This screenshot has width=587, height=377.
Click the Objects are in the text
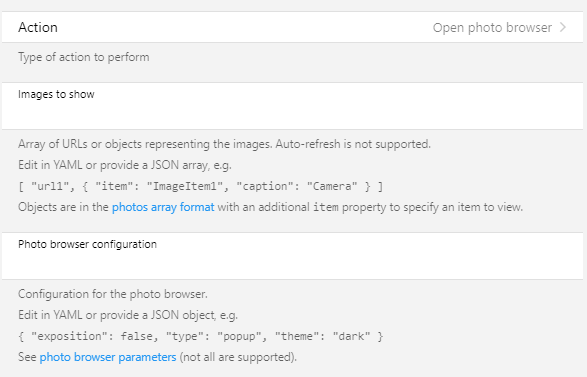point(63,207)
